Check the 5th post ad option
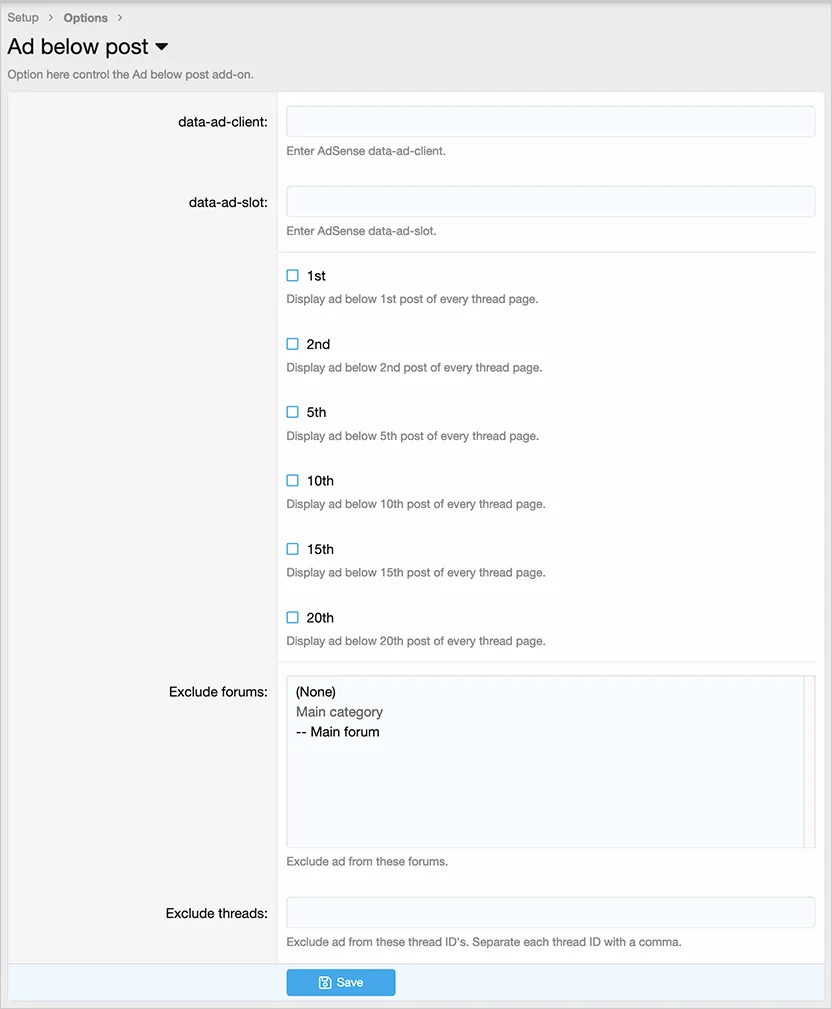This screenshot has width=832, height=1009. [x=293, y=412]
